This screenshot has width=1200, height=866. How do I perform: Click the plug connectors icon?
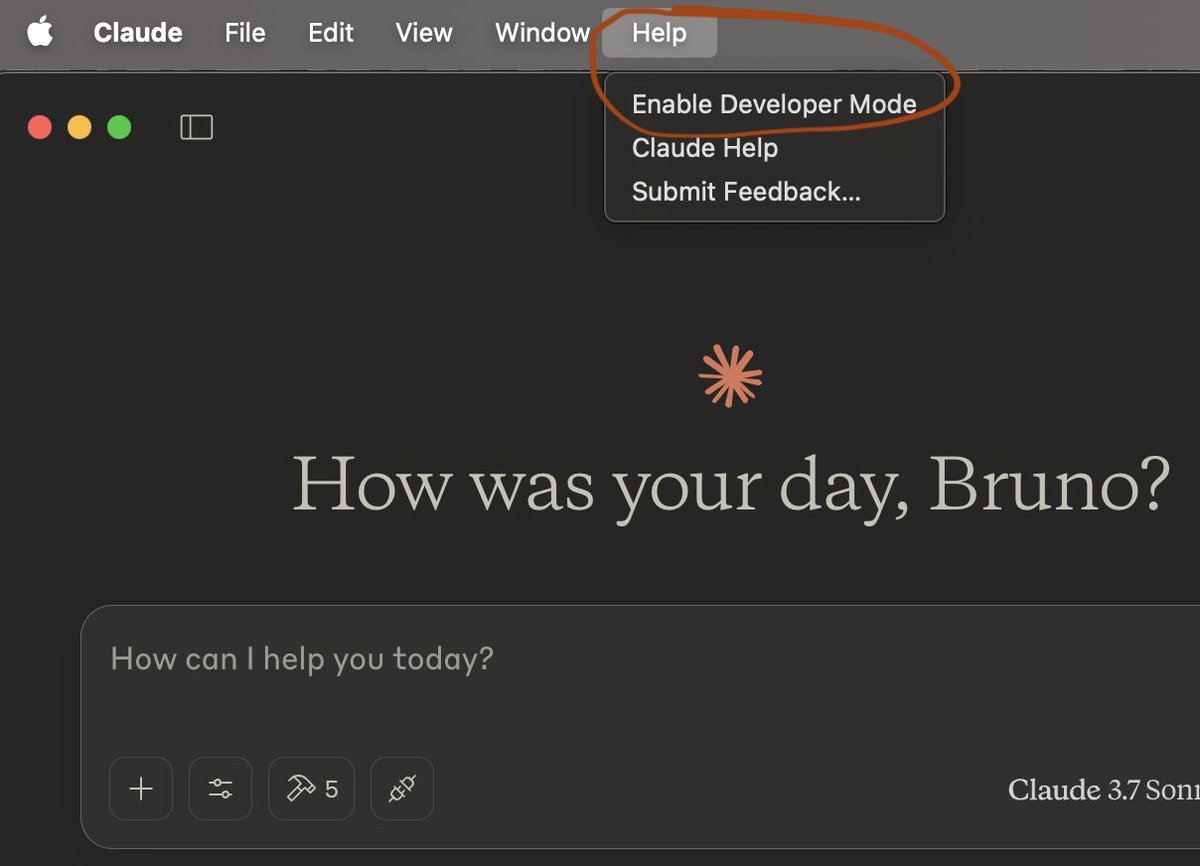(402, 789)
